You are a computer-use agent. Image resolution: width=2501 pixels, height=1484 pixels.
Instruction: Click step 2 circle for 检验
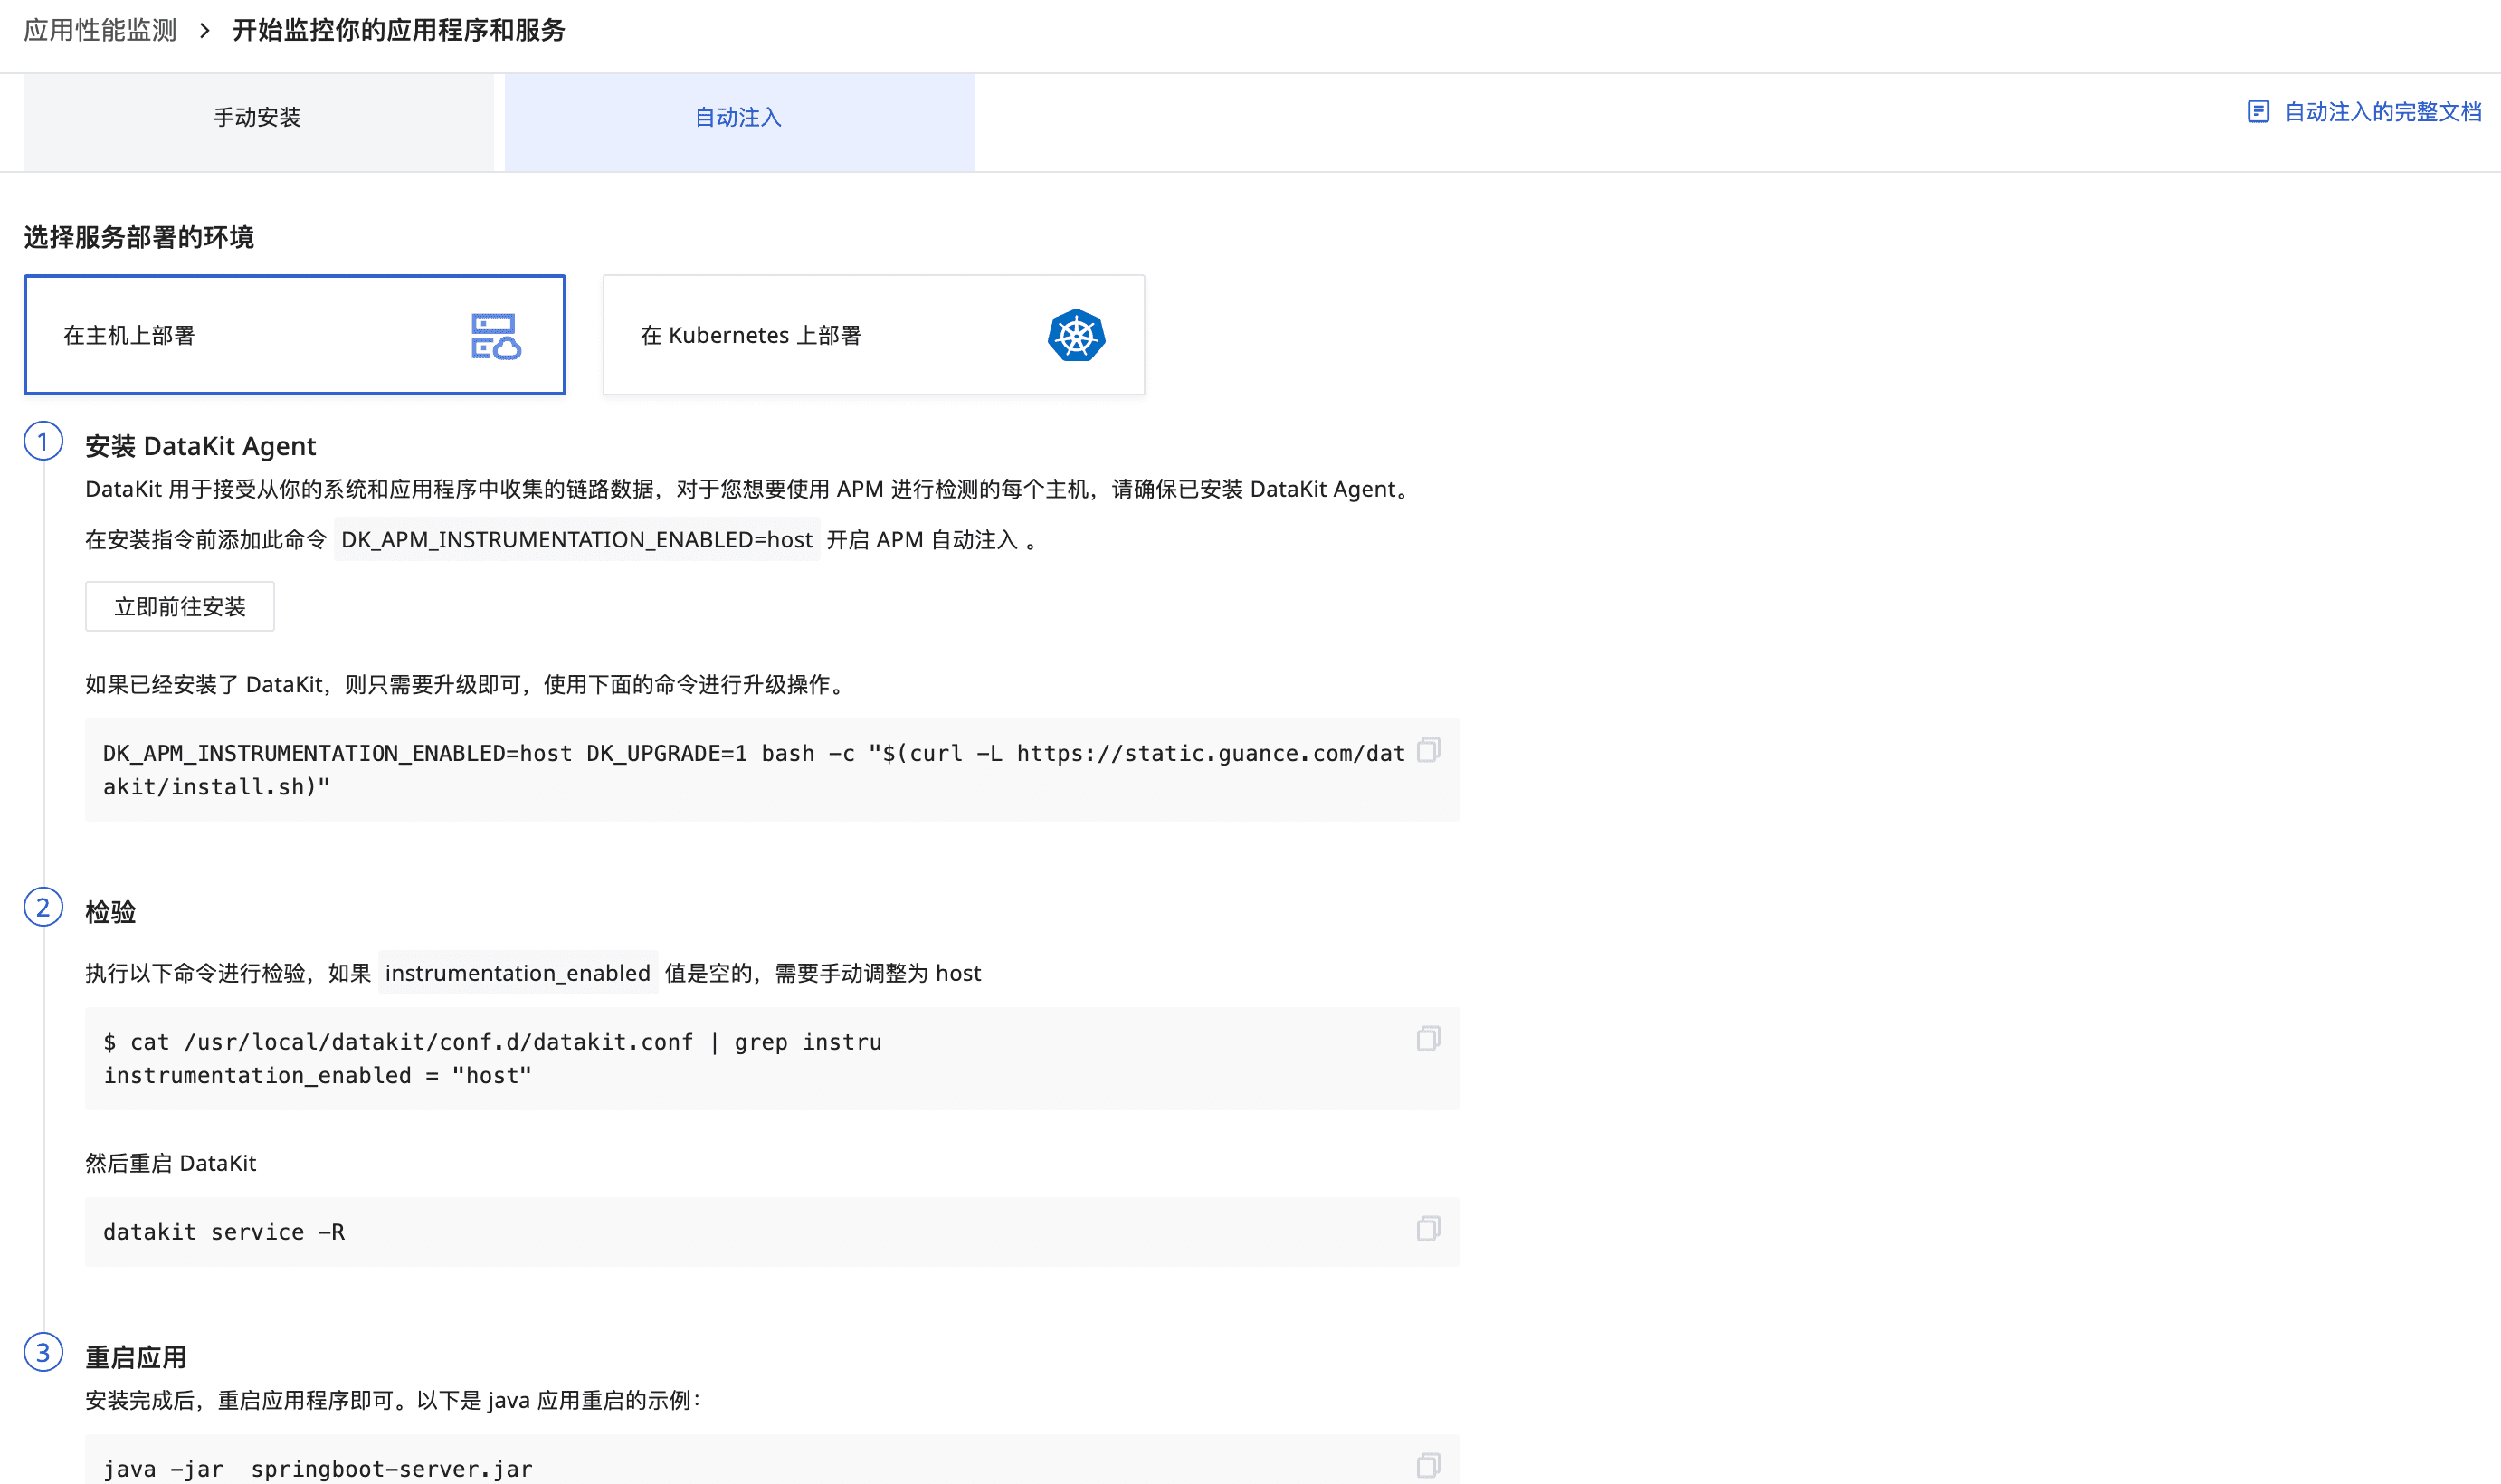[x=43, y=908]
